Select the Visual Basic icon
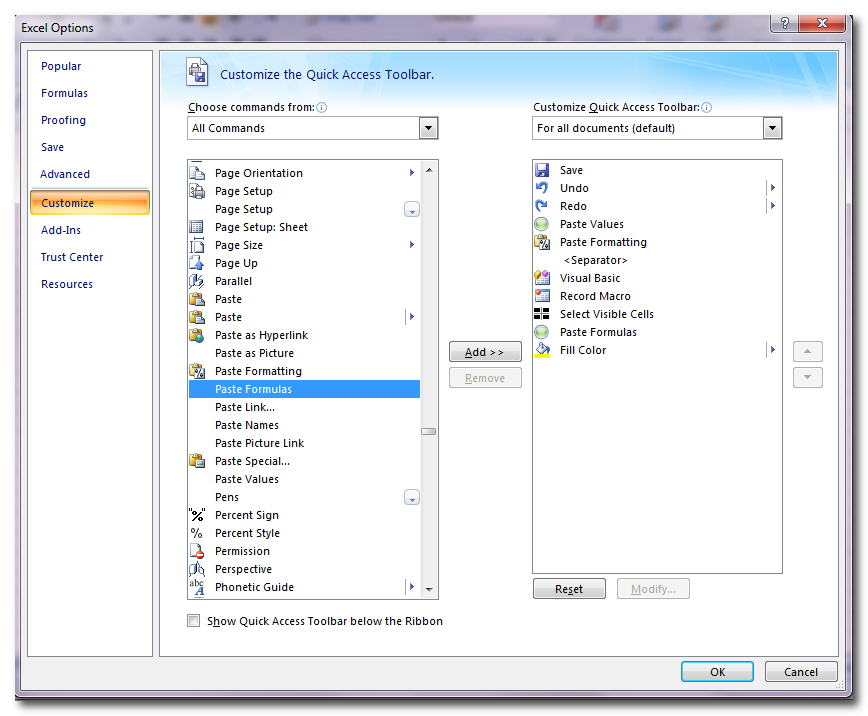 pyautogui.click(x=542, y=278)
